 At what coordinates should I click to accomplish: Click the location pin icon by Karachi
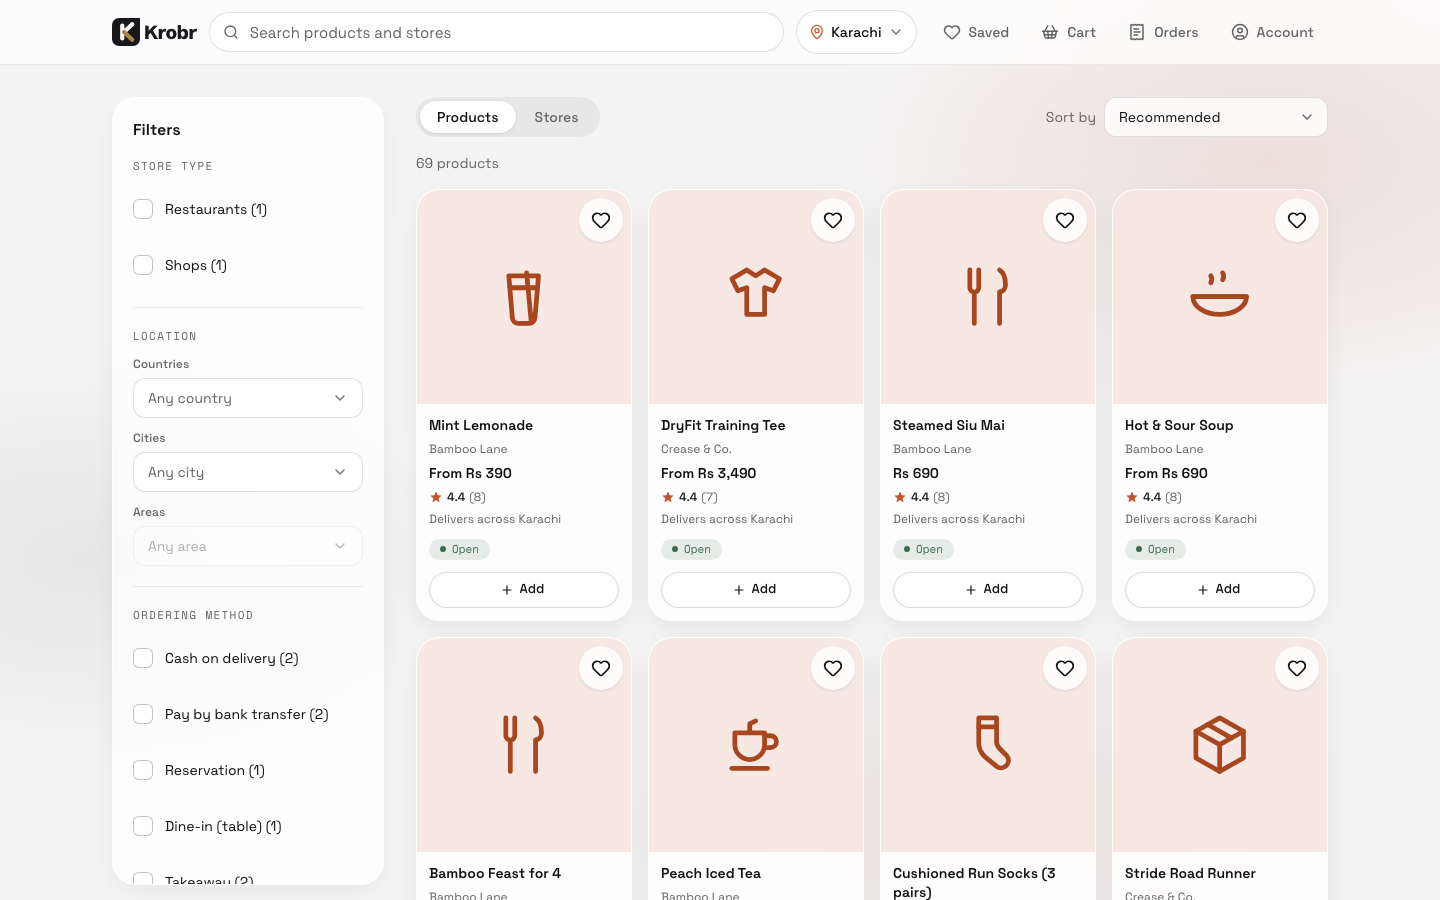817,32
